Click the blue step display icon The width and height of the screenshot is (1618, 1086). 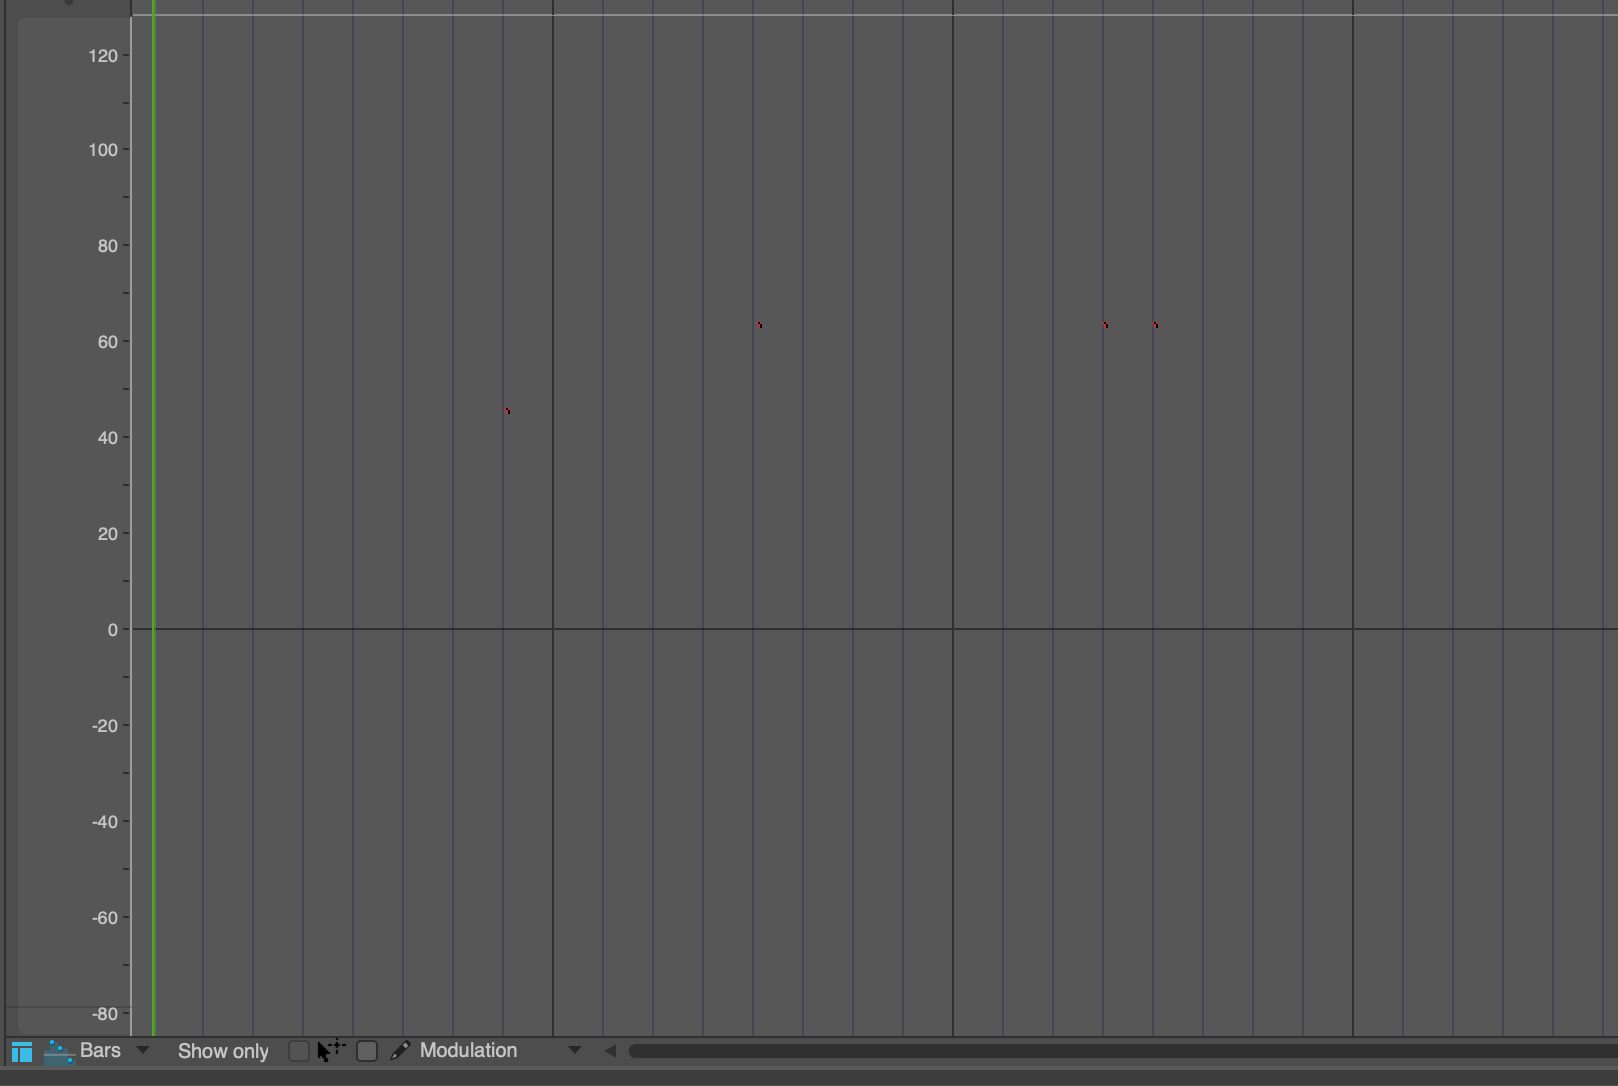click(x=57, y=1051)
